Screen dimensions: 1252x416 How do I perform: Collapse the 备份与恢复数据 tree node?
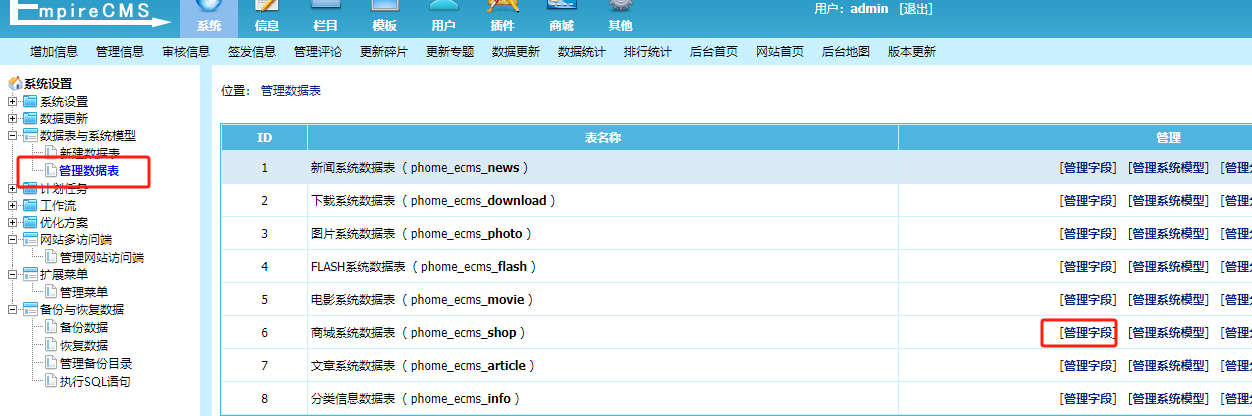(12, 309)
